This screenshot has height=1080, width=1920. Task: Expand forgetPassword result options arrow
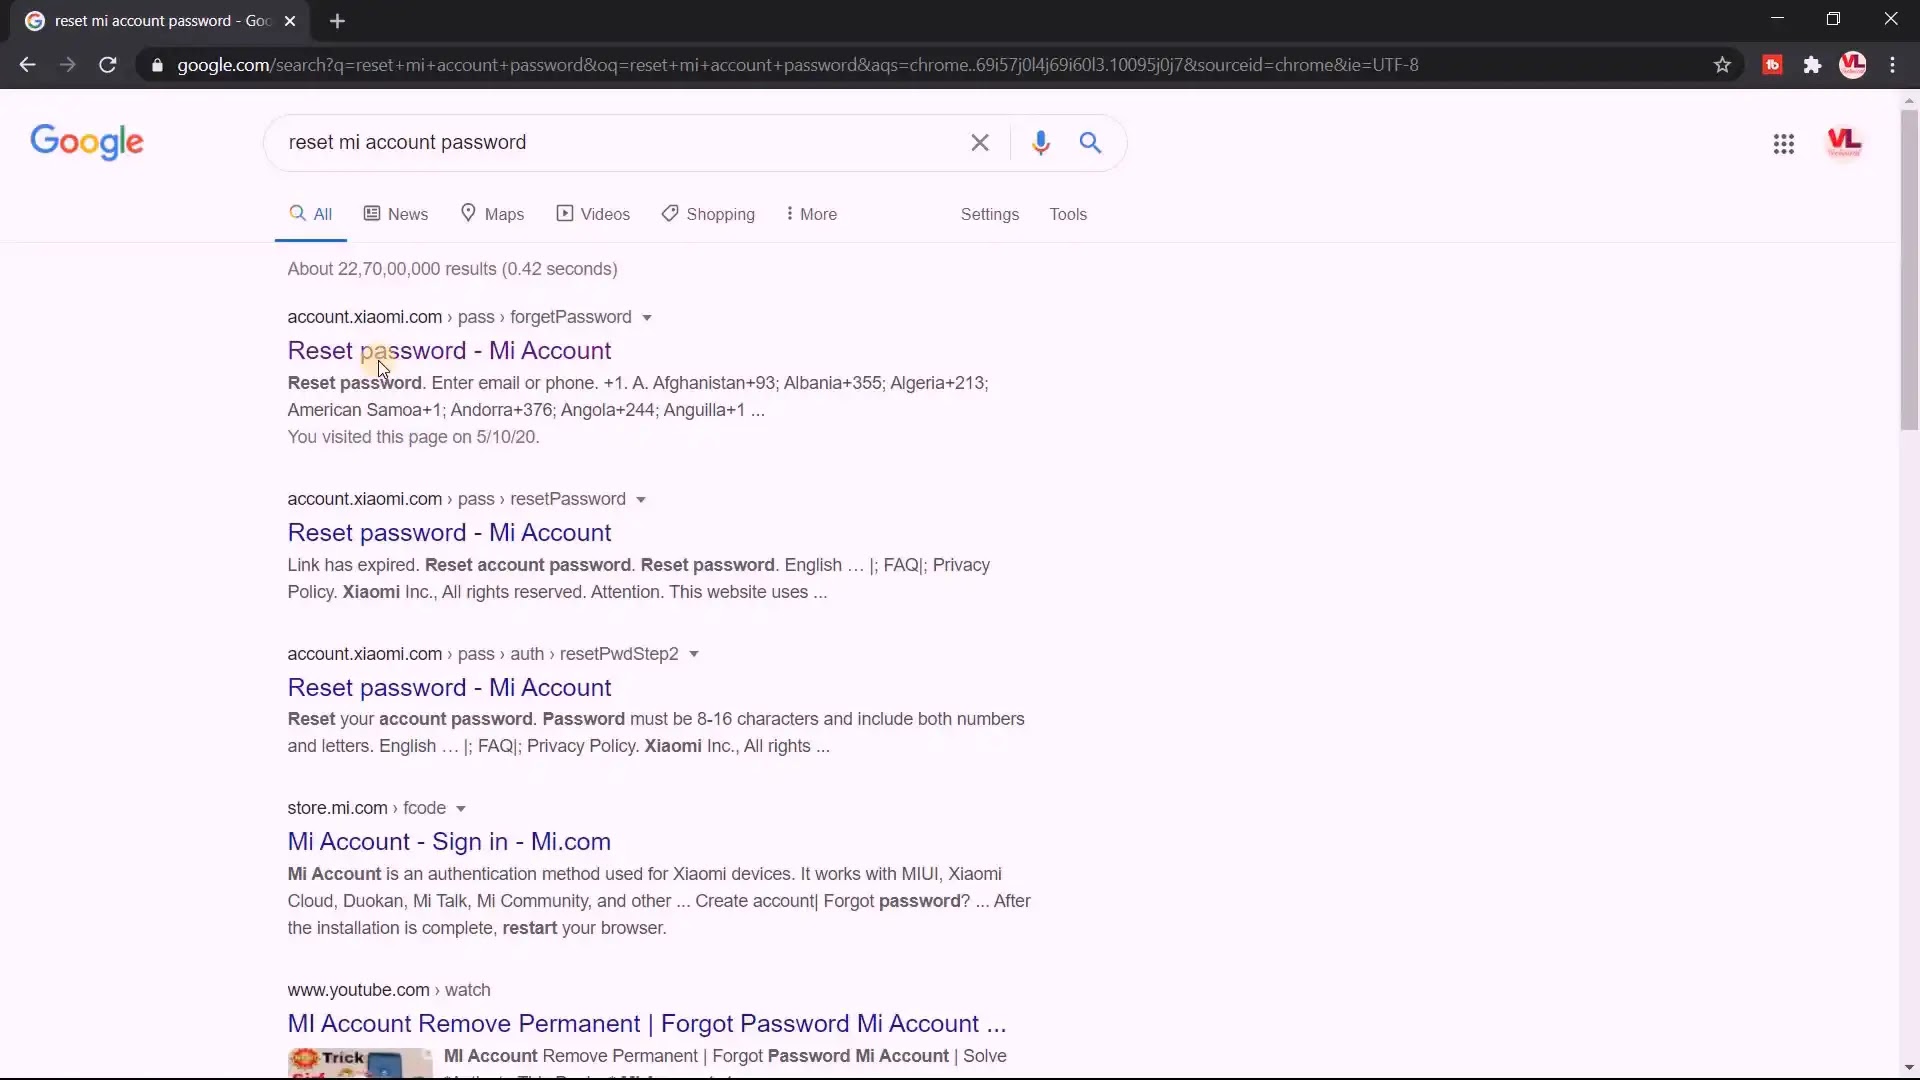tap(647, 318)
